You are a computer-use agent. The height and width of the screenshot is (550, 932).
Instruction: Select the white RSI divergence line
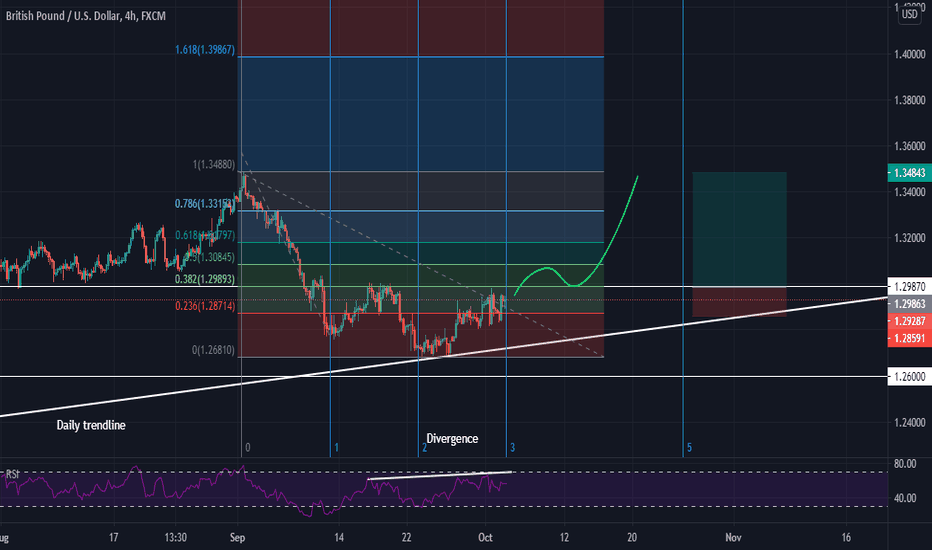tap(440, 476)
